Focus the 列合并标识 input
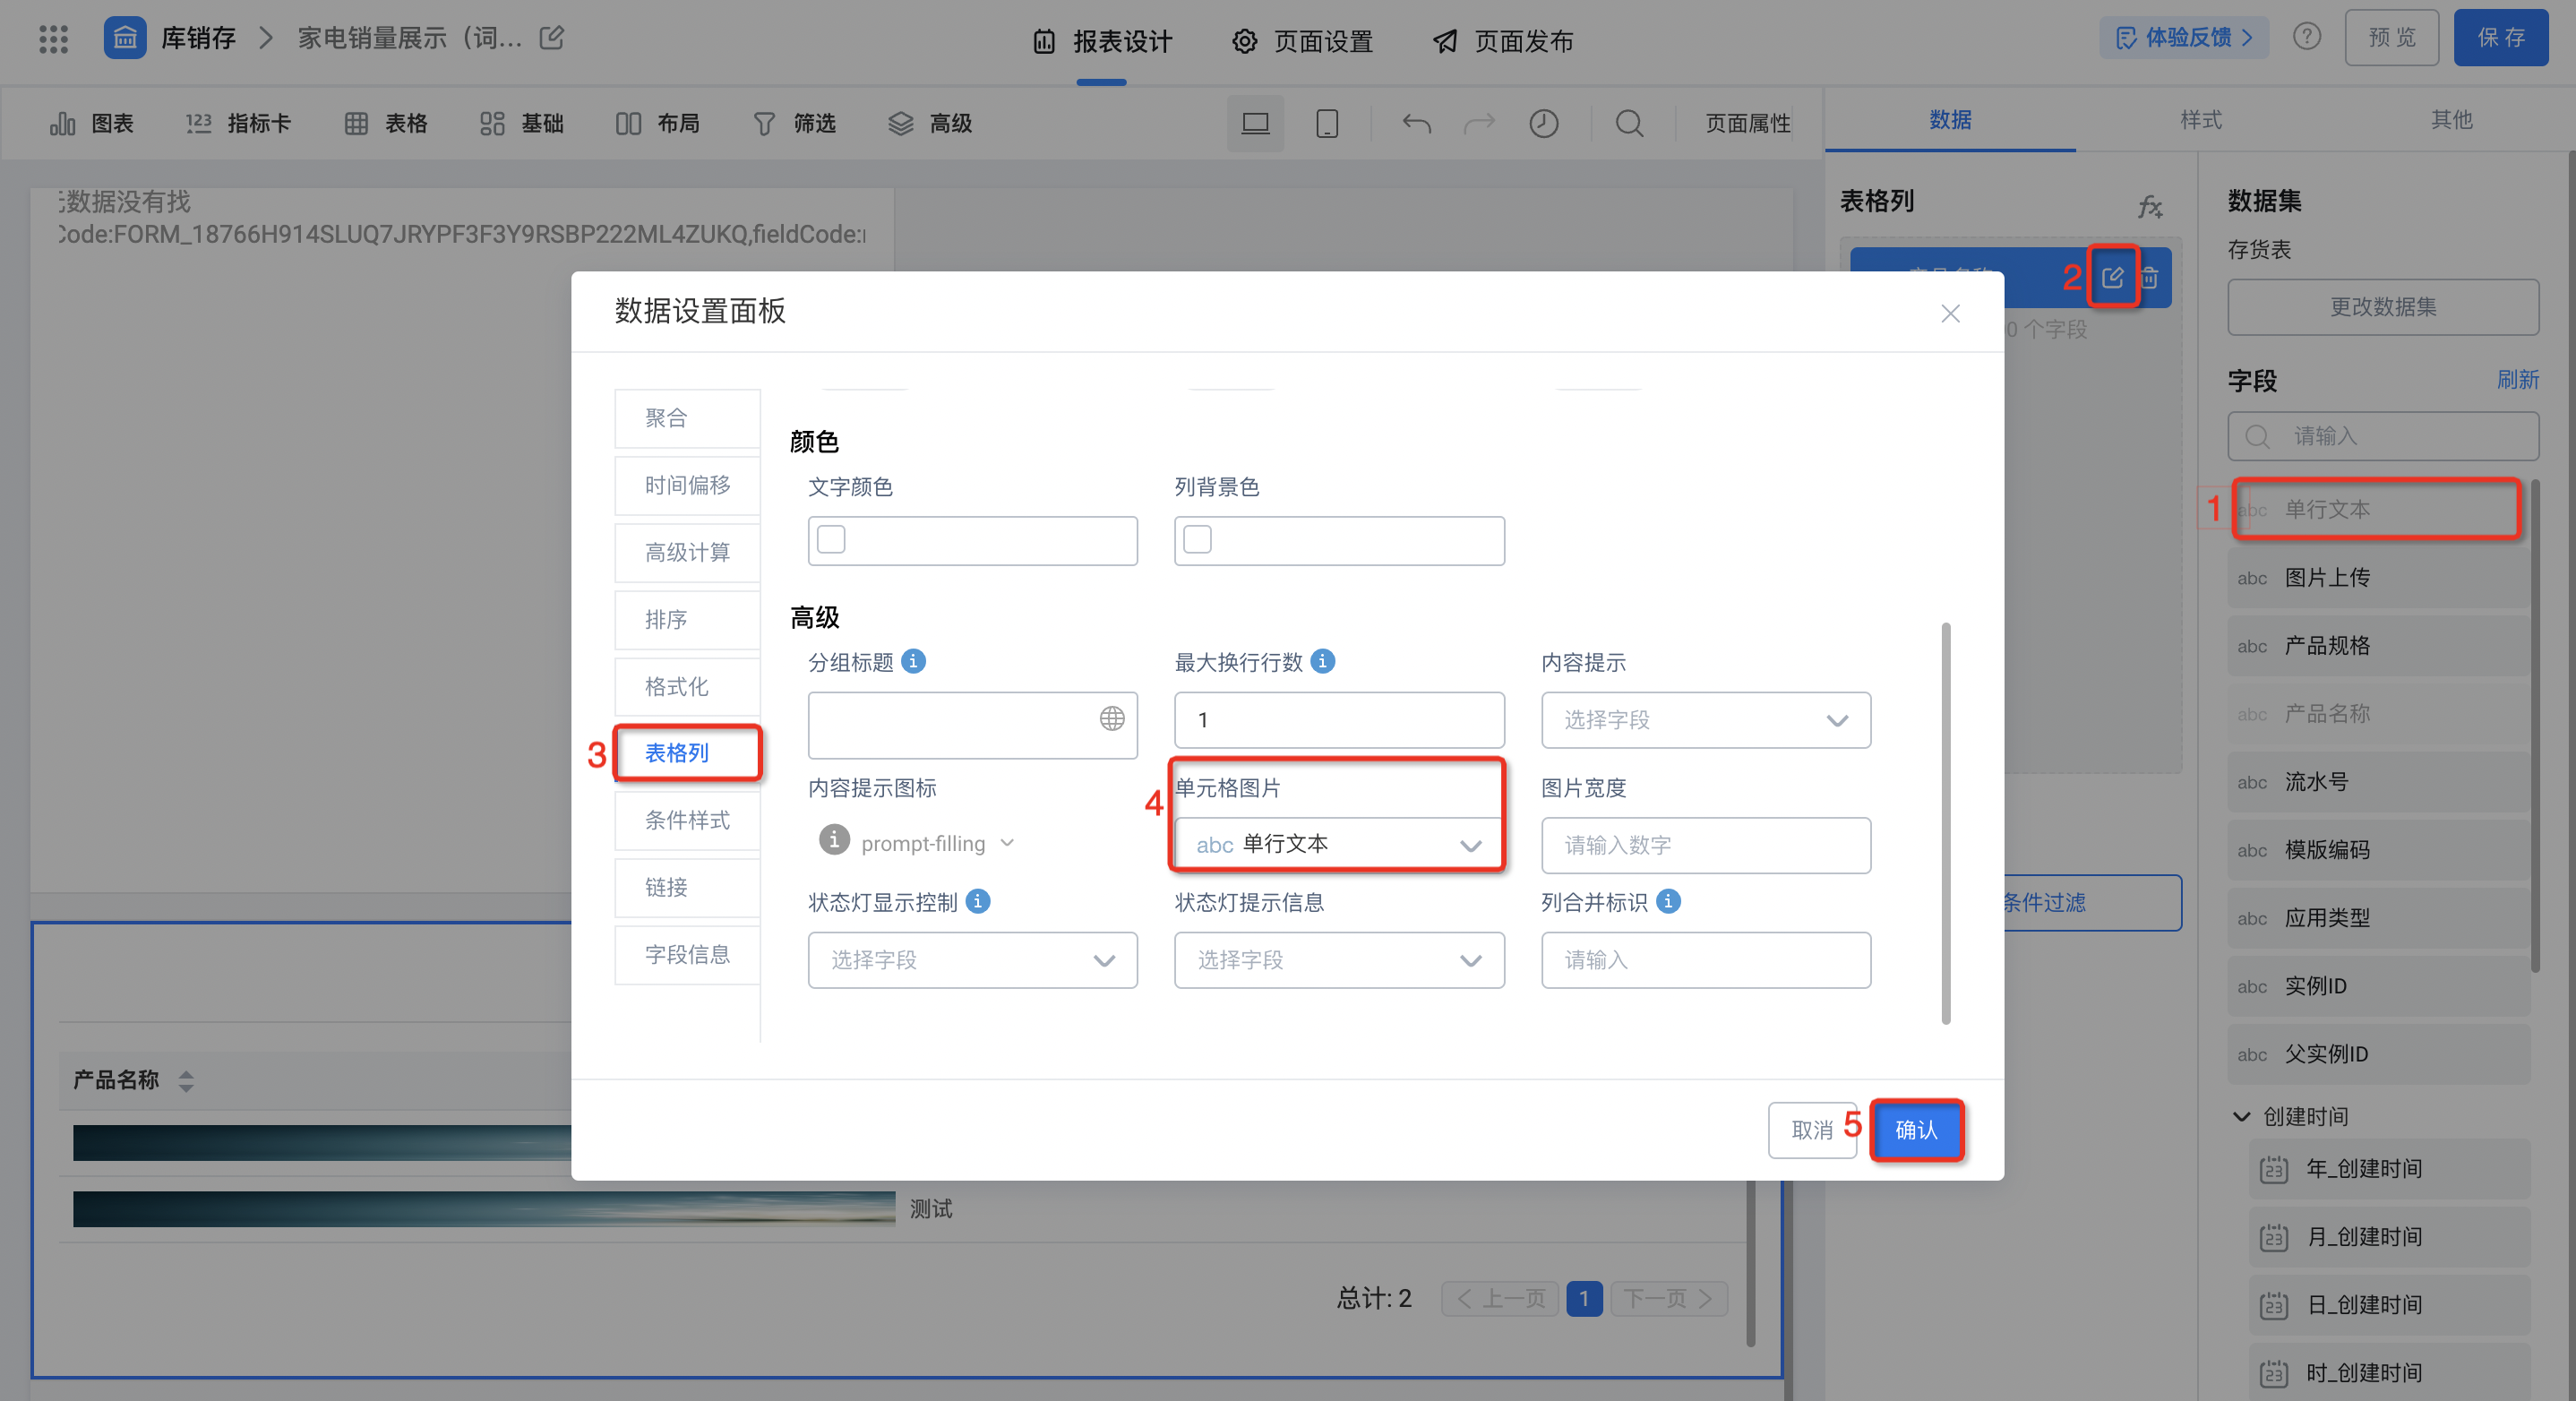This screenshot has height=1401, width=2576. 1705,960
